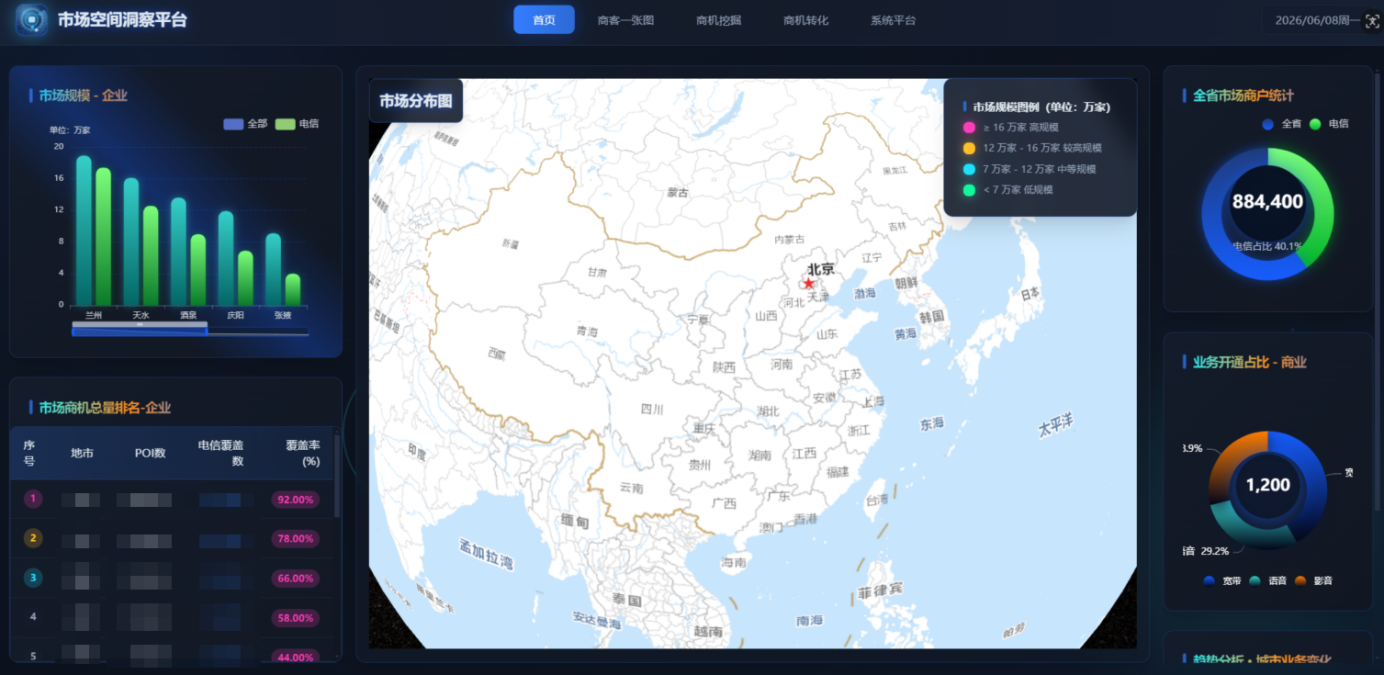Click the yellow 12-16万家 较高规模 legend swatch

pyautogui.click(x=968, y=148)
